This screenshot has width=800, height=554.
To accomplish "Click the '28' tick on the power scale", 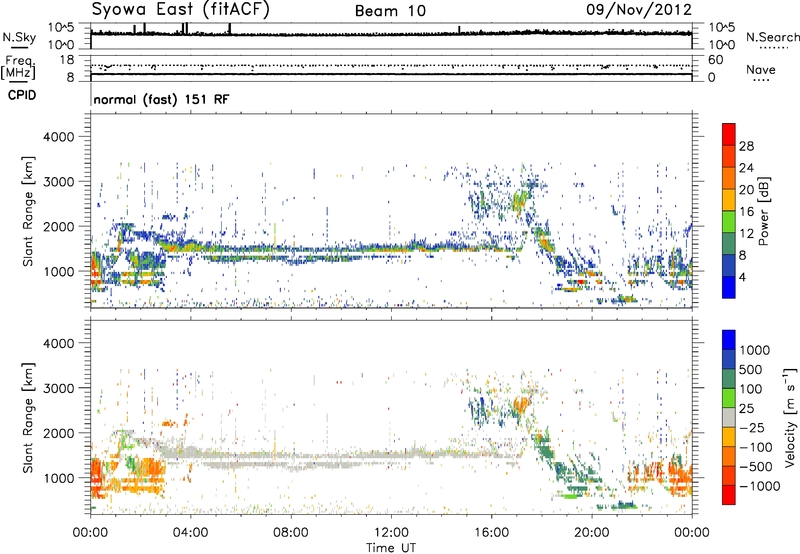I will pos(746,146).
